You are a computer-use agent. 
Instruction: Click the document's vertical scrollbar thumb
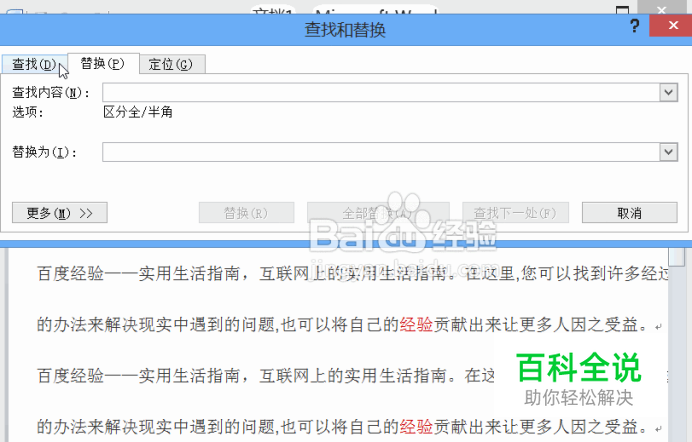tap(676, 256)
